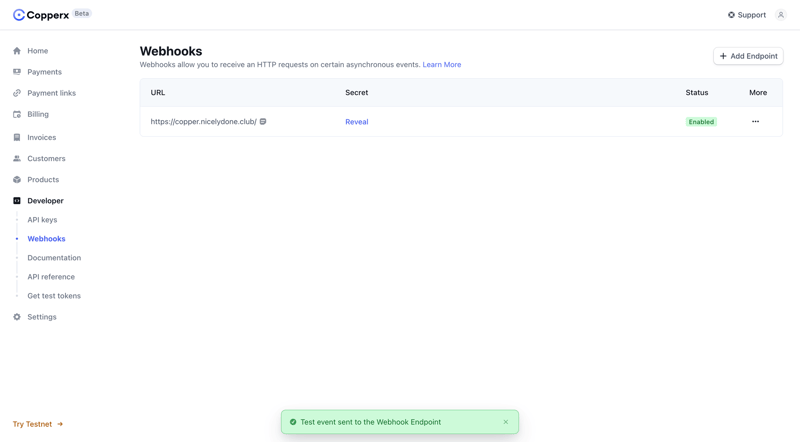800x442 pixels.
Task: Open Customers in the sidebar
Action: (46, 158)
